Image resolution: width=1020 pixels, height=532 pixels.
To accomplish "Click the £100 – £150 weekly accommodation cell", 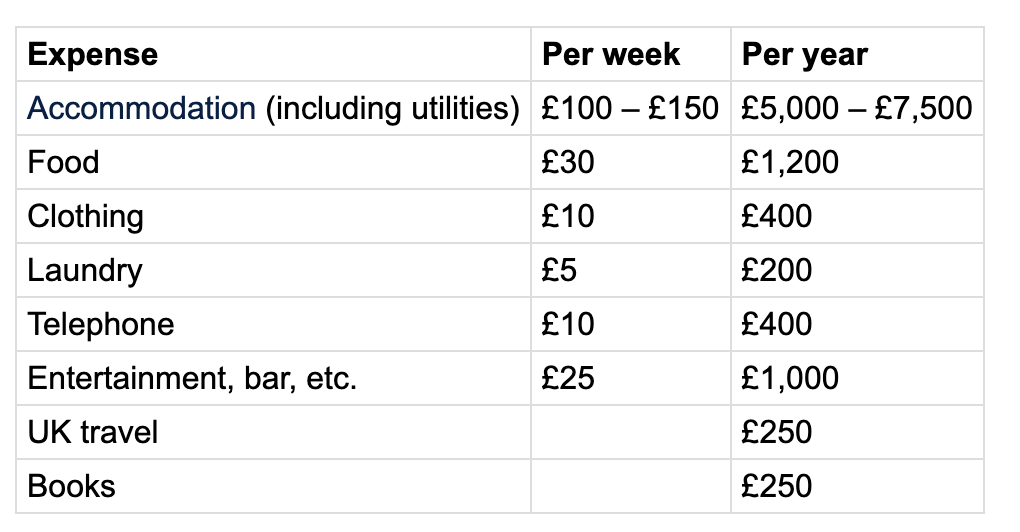I will pyautogui.click(x=630, y=108).
